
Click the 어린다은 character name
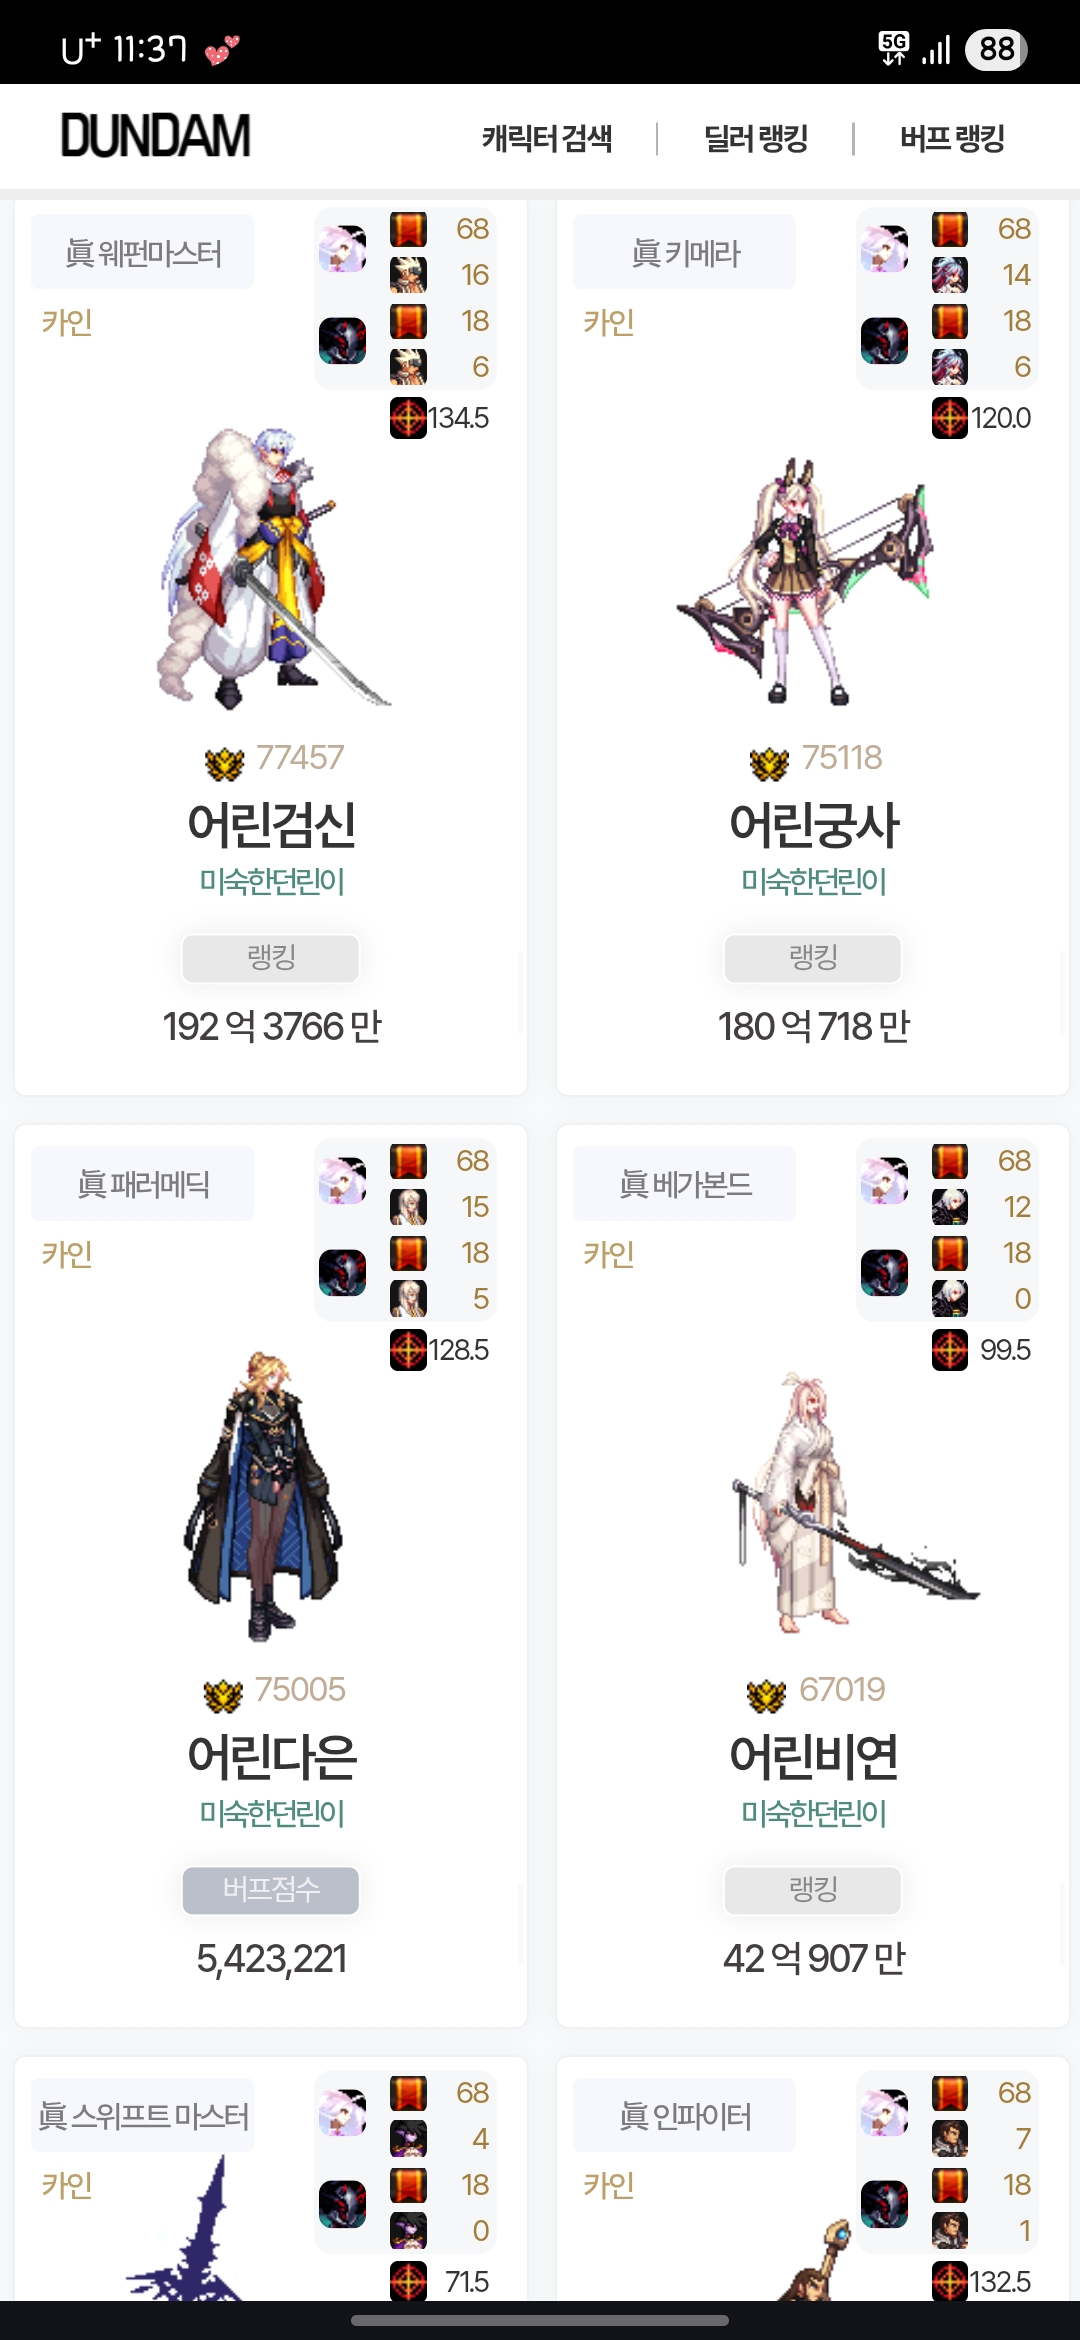click(x=272, y=1756)
